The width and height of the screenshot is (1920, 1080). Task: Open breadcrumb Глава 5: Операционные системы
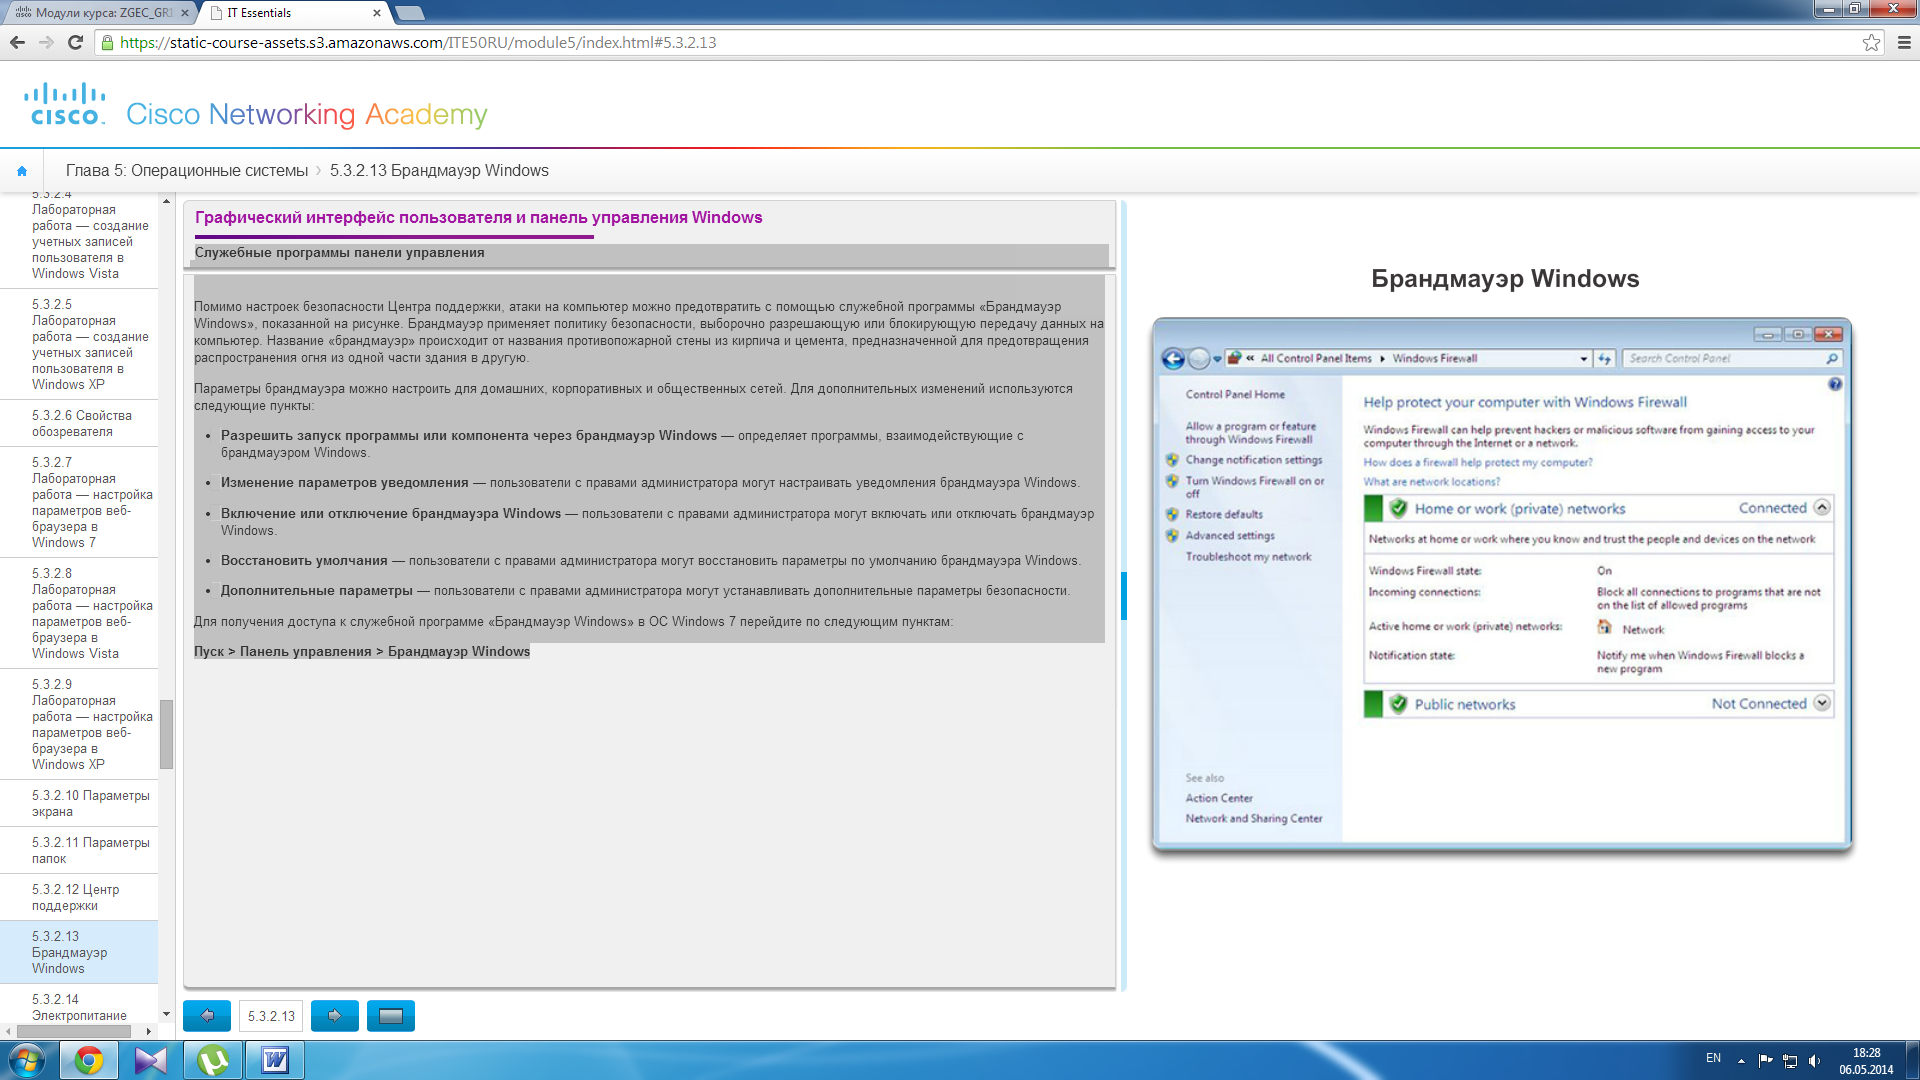pos(187,171)
